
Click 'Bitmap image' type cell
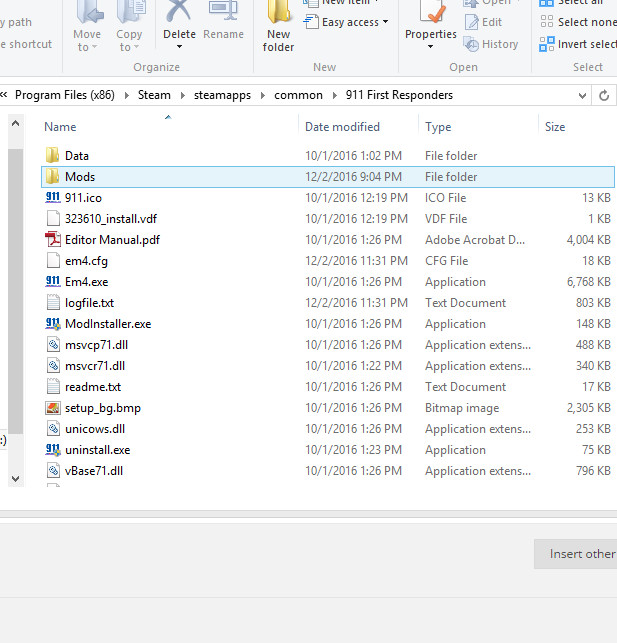[x=462, y=408]
